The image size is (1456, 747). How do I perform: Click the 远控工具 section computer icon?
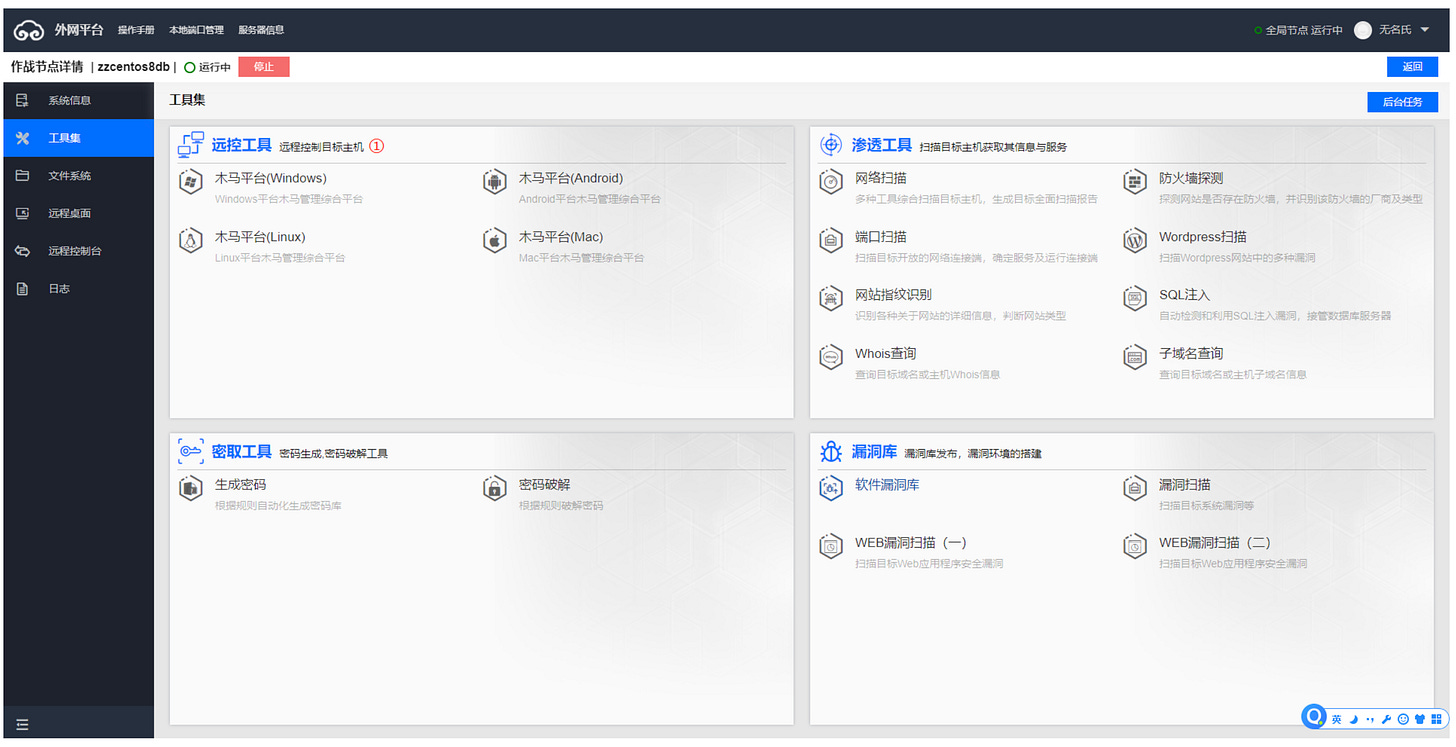[x=191, y=145]
